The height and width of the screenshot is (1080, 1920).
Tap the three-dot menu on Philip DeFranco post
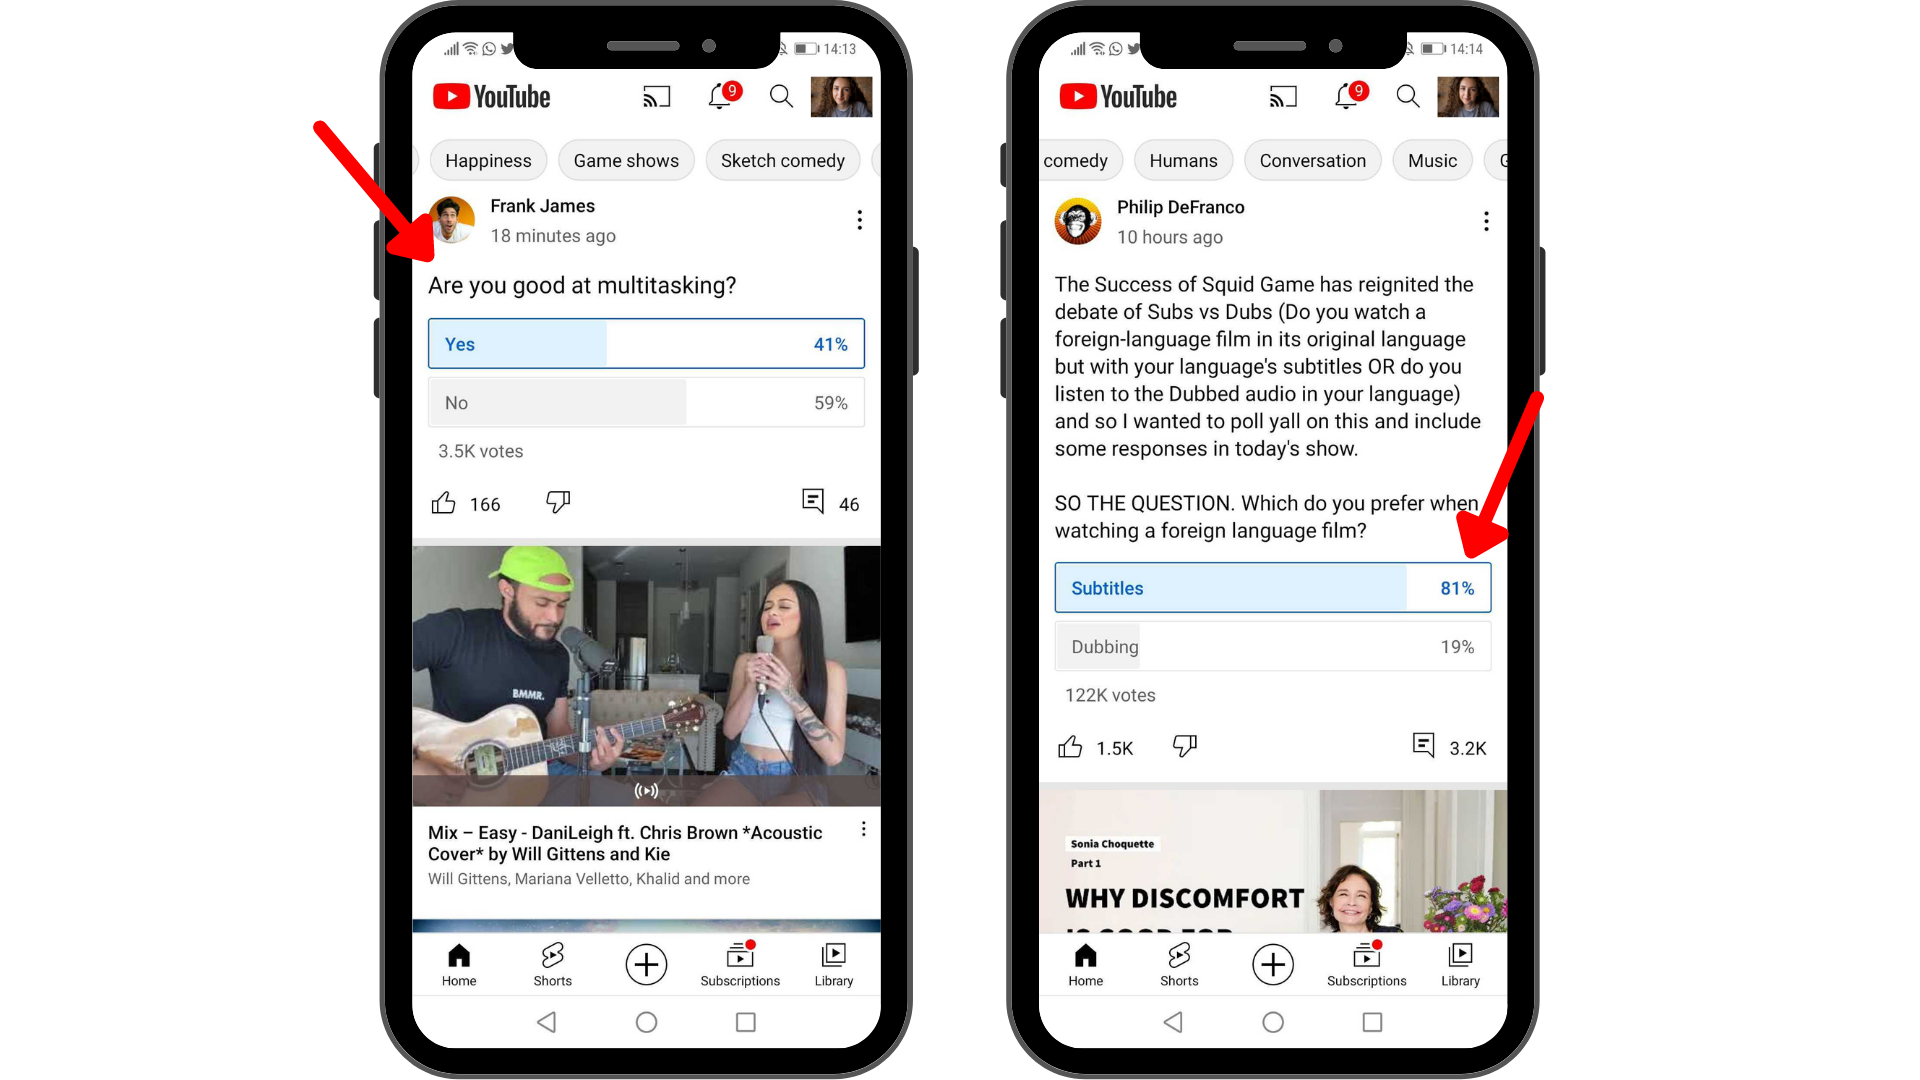click(1486, 222)
